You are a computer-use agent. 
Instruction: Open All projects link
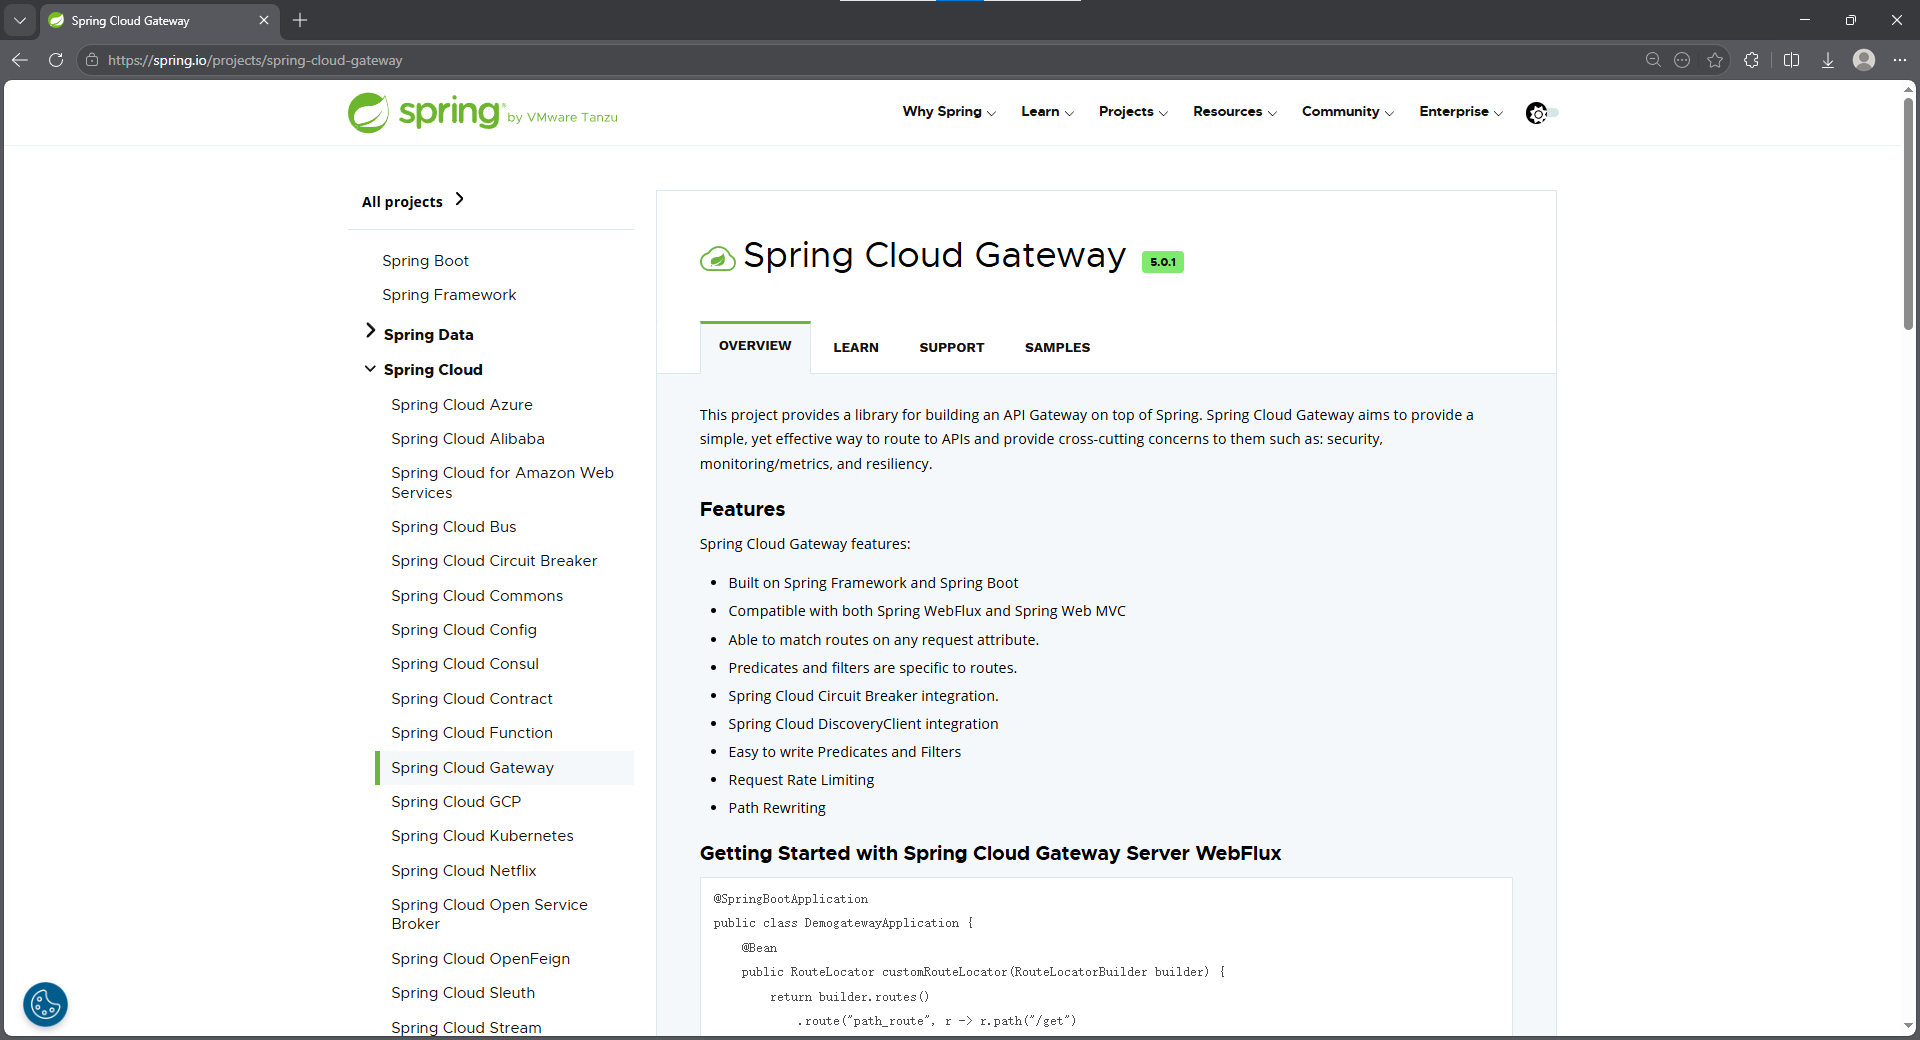pyautogui.click(x=413, y=201)
